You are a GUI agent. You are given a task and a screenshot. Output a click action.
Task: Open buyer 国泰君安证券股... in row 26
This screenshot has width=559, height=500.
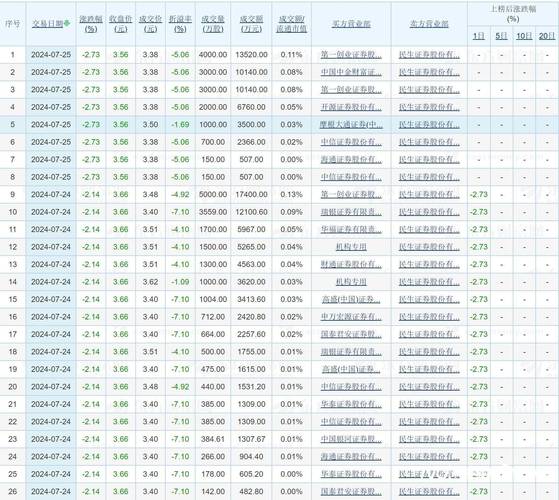[x=351, y=491]
